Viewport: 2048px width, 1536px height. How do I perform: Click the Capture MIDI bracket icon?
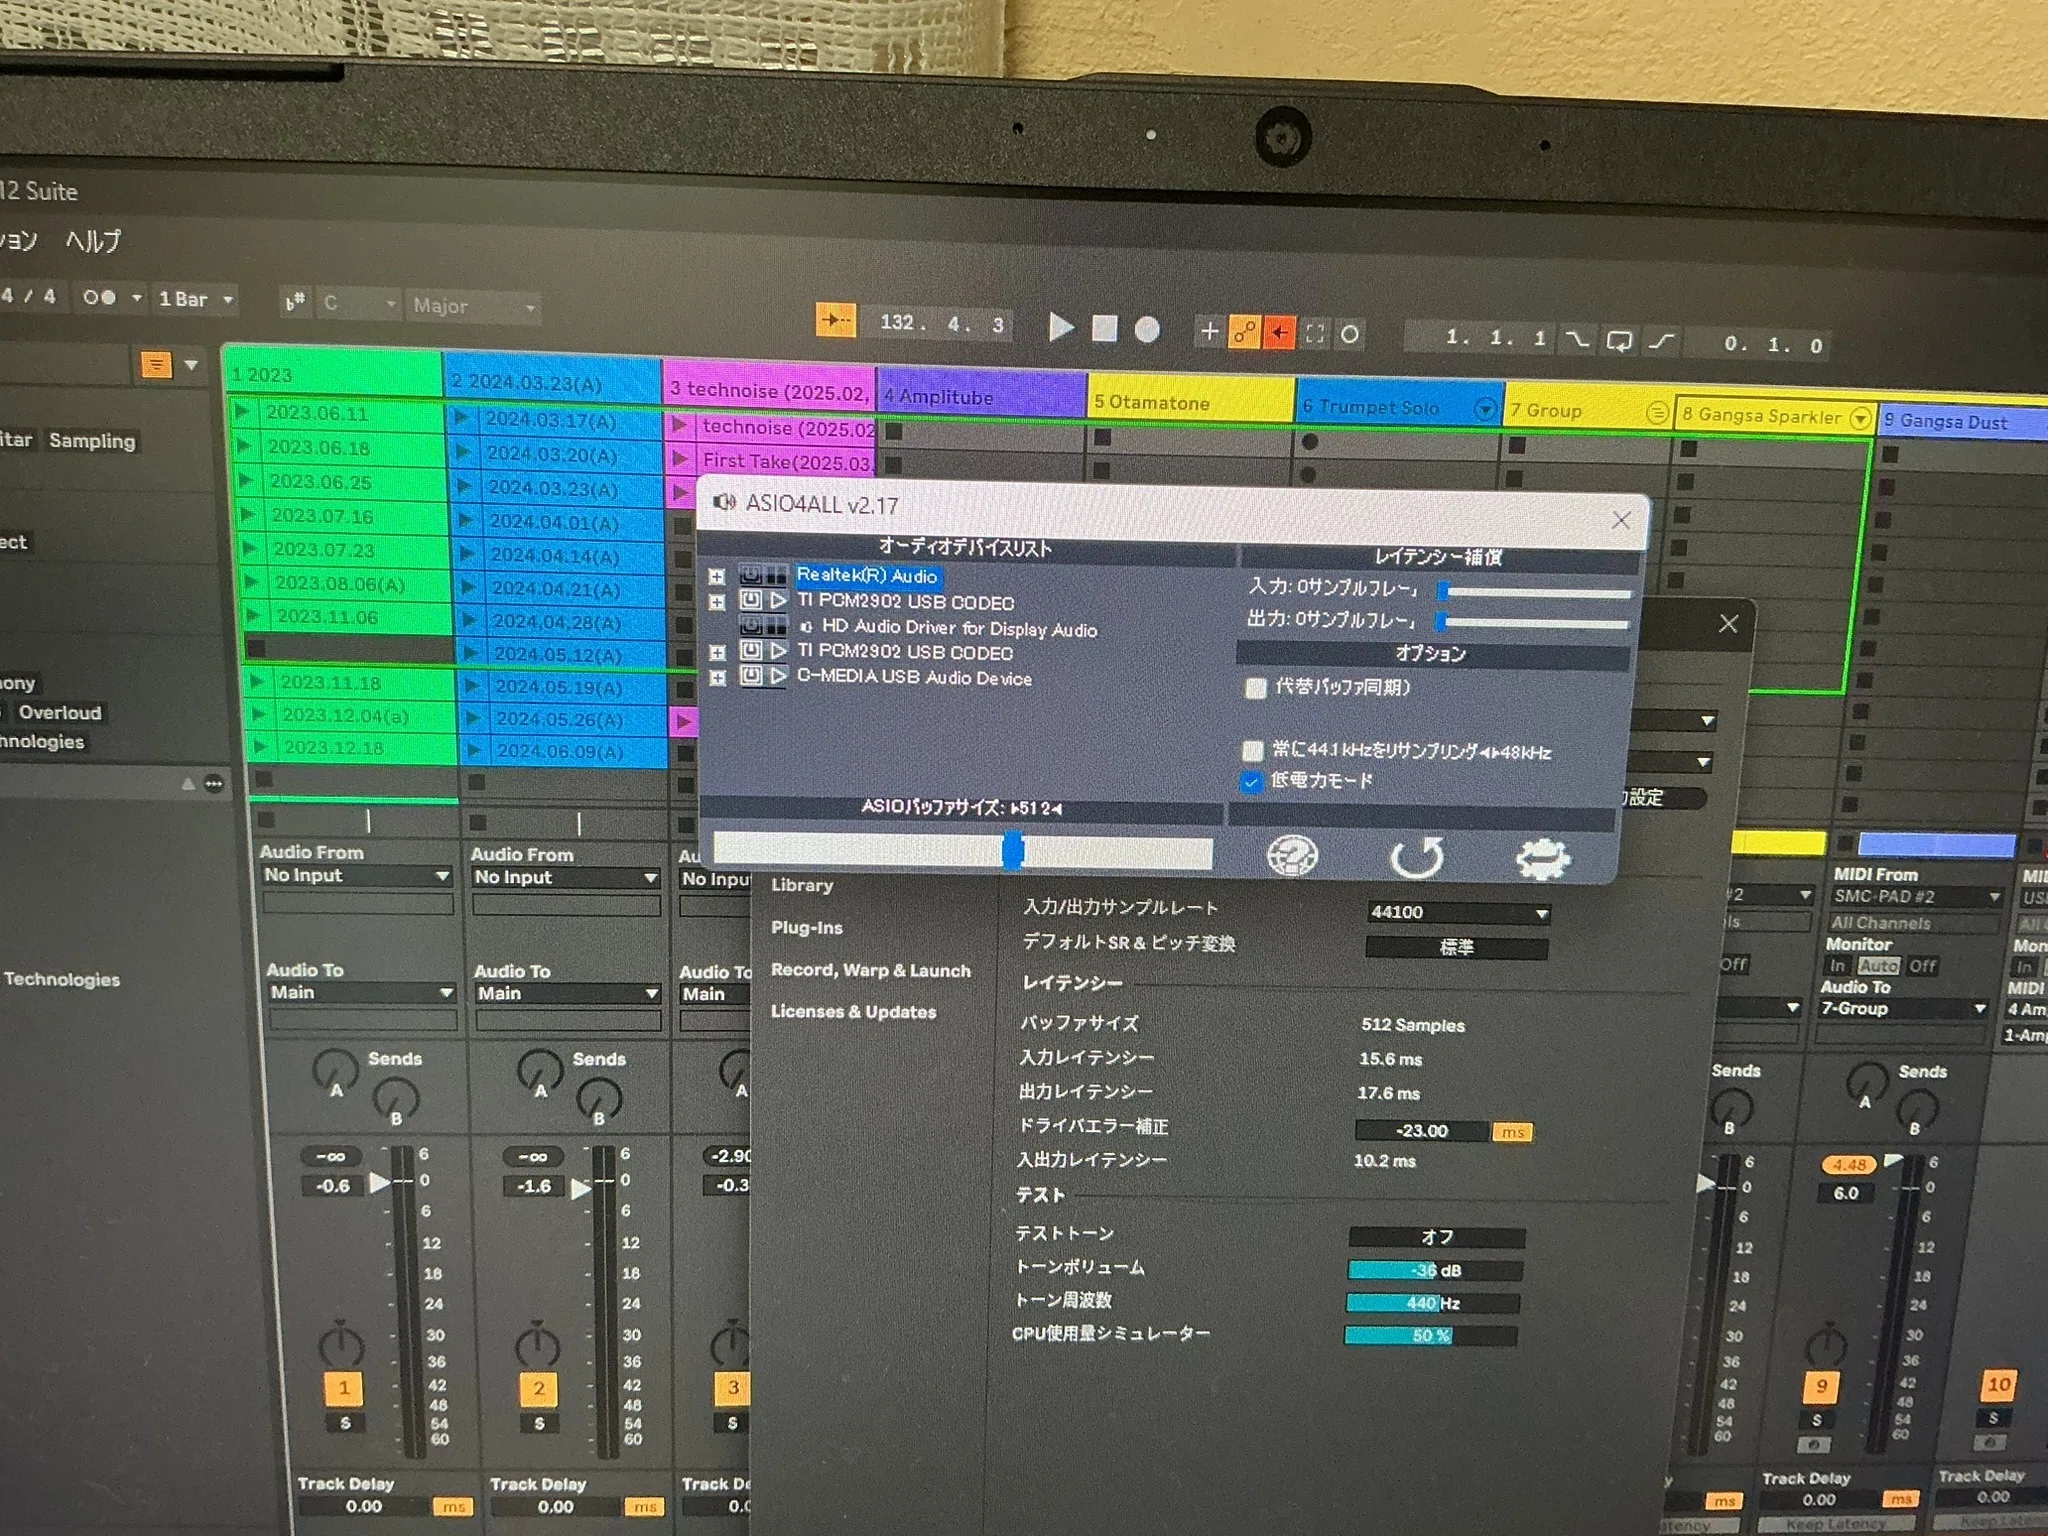(1315, 334)
